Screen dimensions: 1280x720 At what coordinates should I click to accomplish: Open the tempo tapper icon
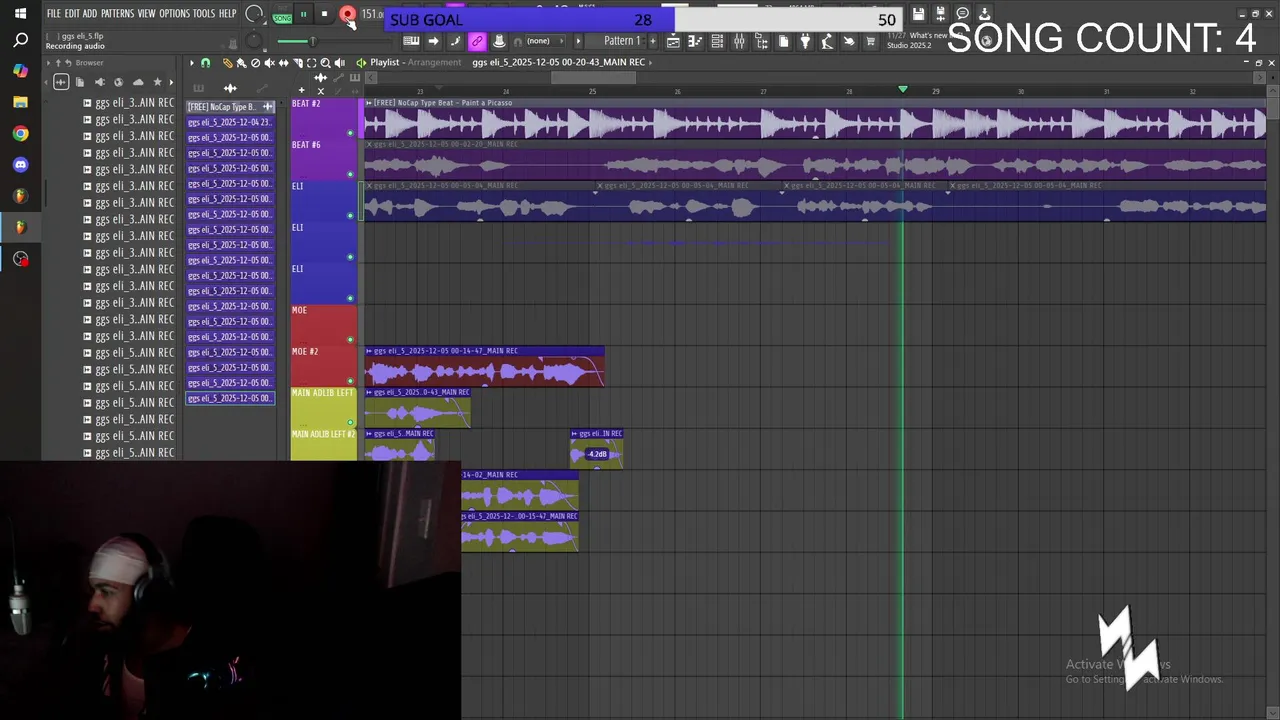[827, 41]
